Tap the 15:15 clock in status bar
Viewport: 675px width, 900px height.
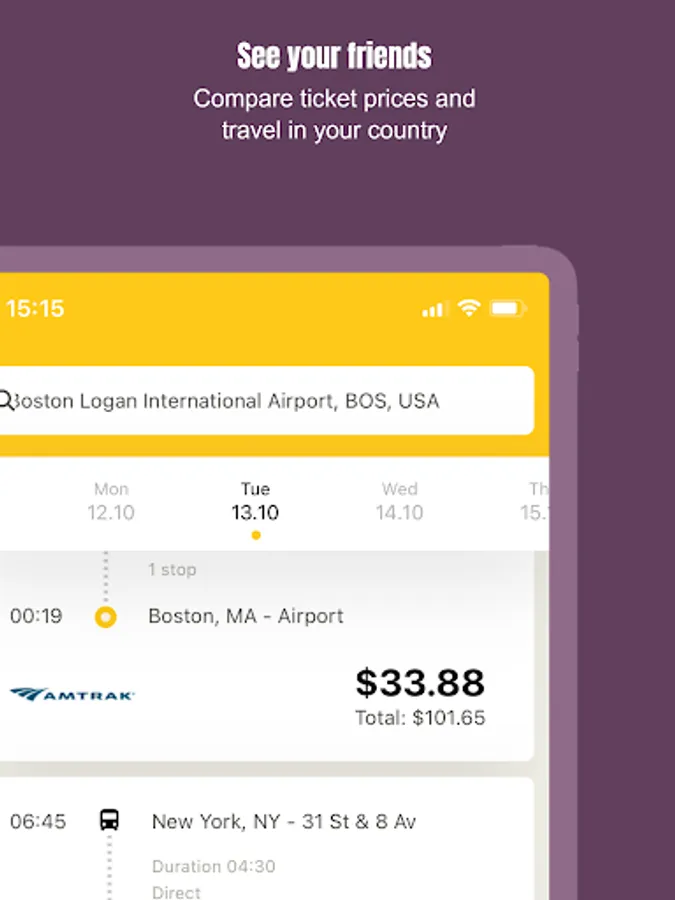[36, 309]
